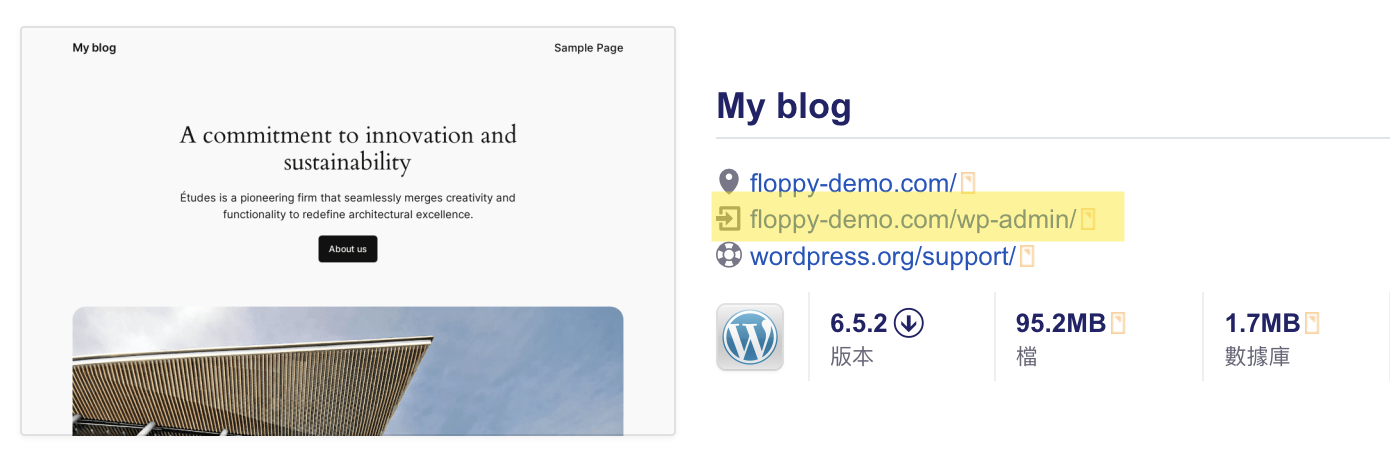This screenshot has width=1390, height=464.
Task: Click Sample Page in the site preview
Action: [588, 48]
